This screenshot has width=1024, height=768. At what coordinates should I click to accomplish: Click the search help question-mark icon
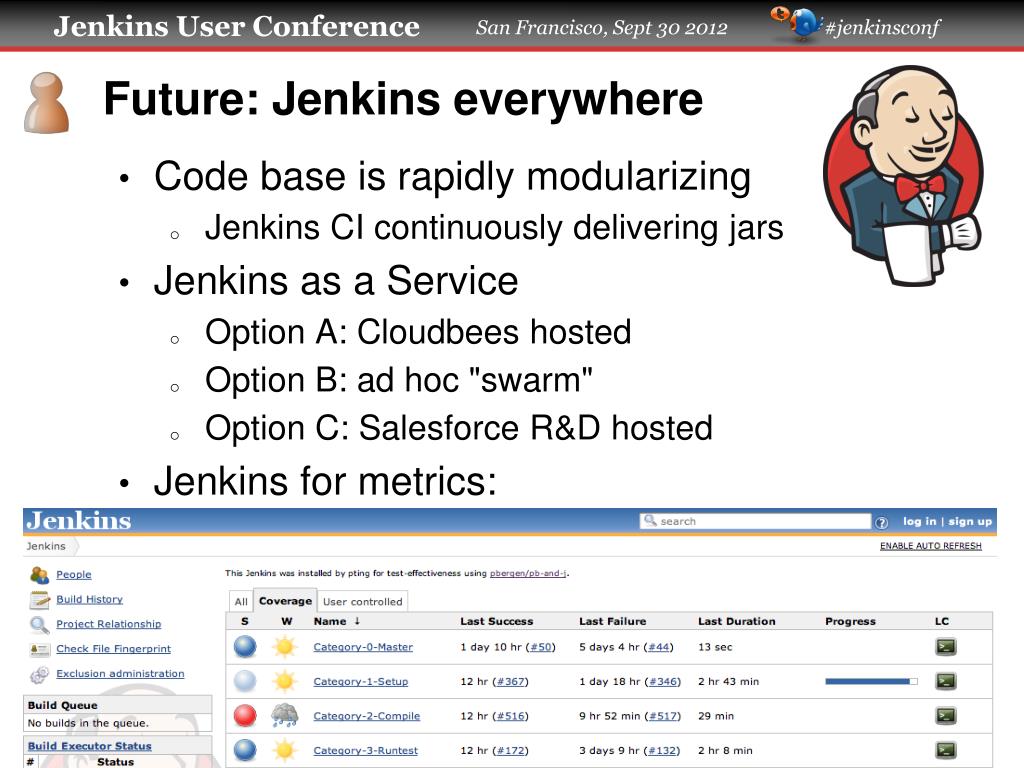pos(882,522)
